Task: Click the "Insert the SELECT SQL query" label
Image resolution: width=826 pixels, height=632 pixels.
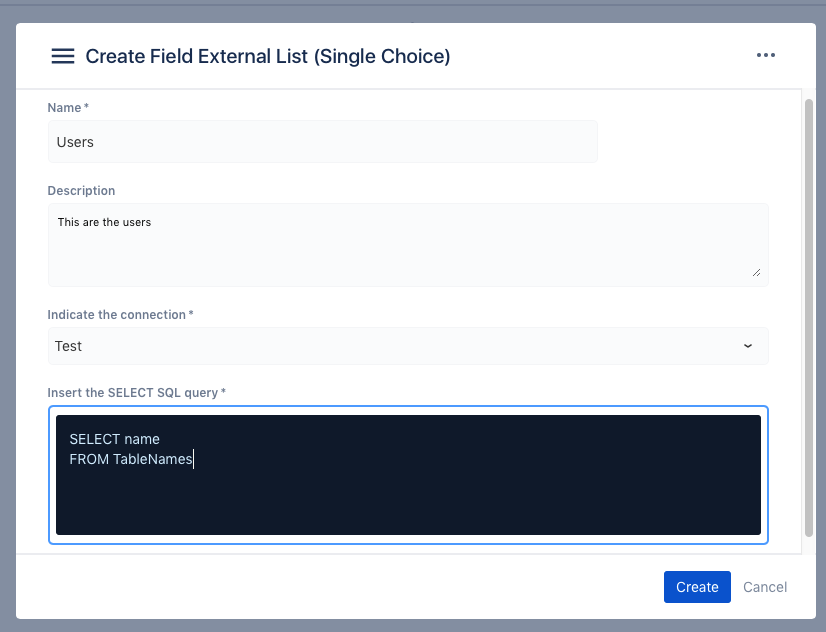Action: (133, 393)
